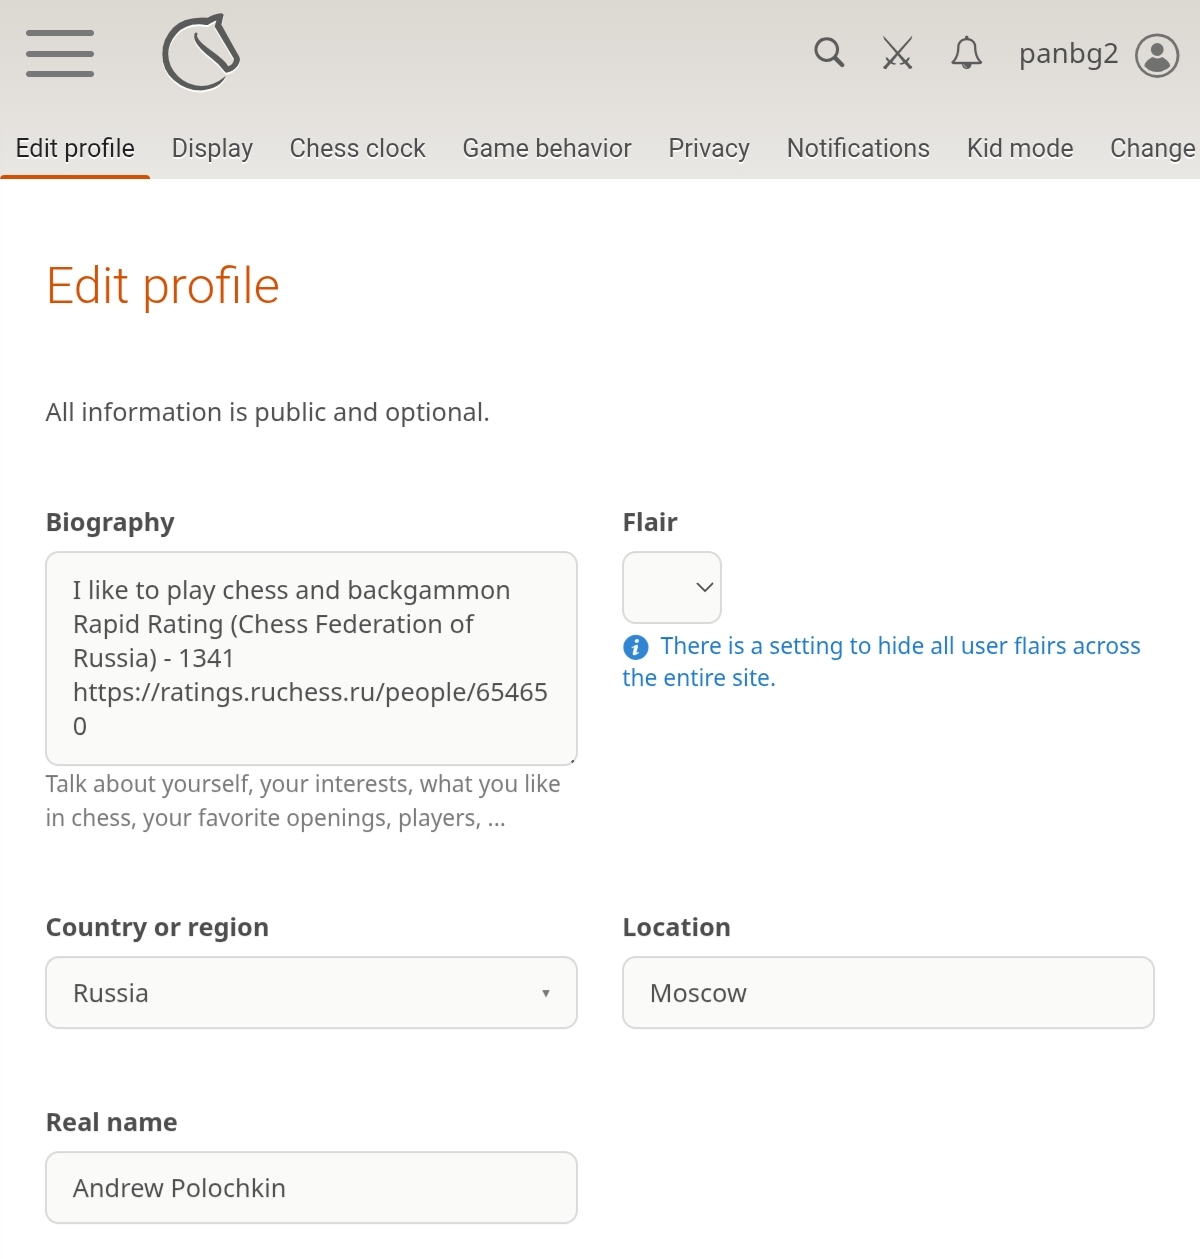The width and height of the screenshot is (1200, 1259).
Task: Switch to the Display tab
Action: pyautogui.click(x=212, y=148)
